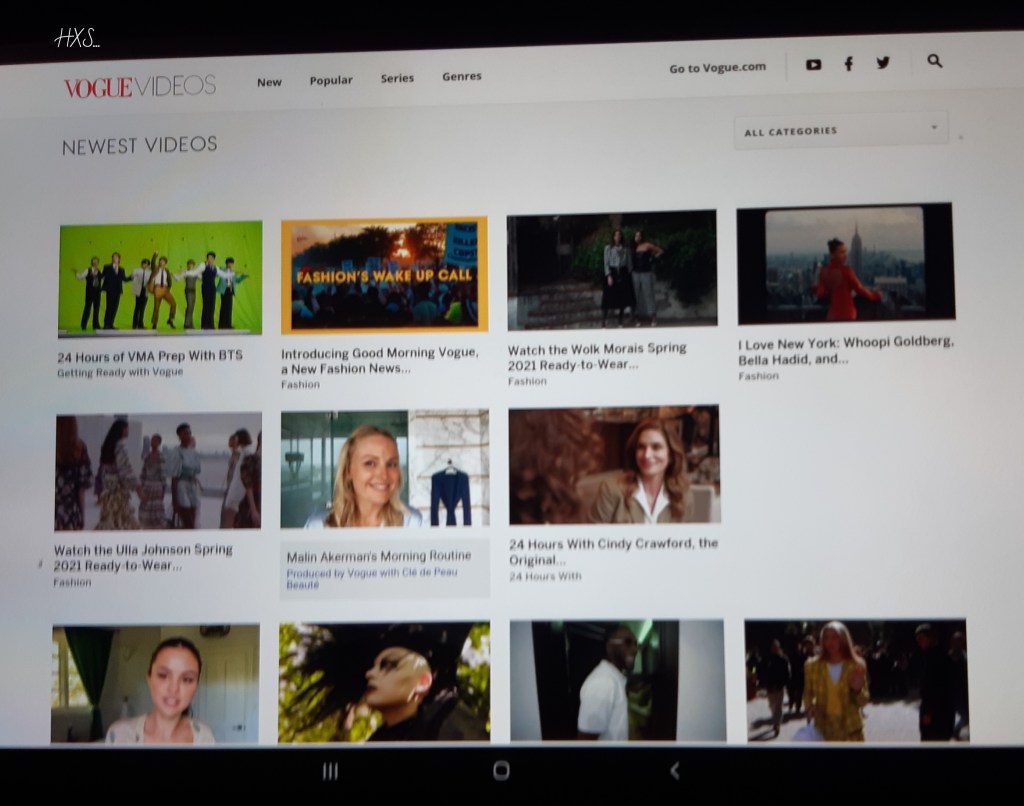The width and height of the screenshot is (1024, 806).
Task: Click the Facebook icon in header
Action: pos(848,64)
